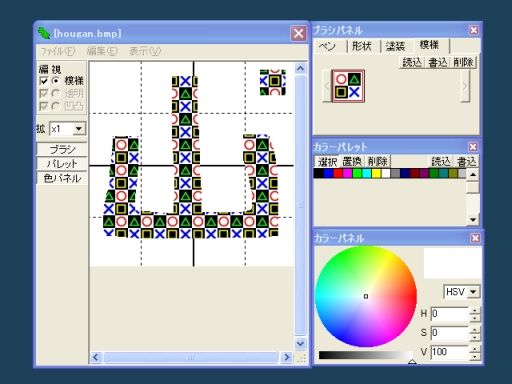Select the 削除 tab in color palette
Screen dimensions: 512x384
click(377, 162)
